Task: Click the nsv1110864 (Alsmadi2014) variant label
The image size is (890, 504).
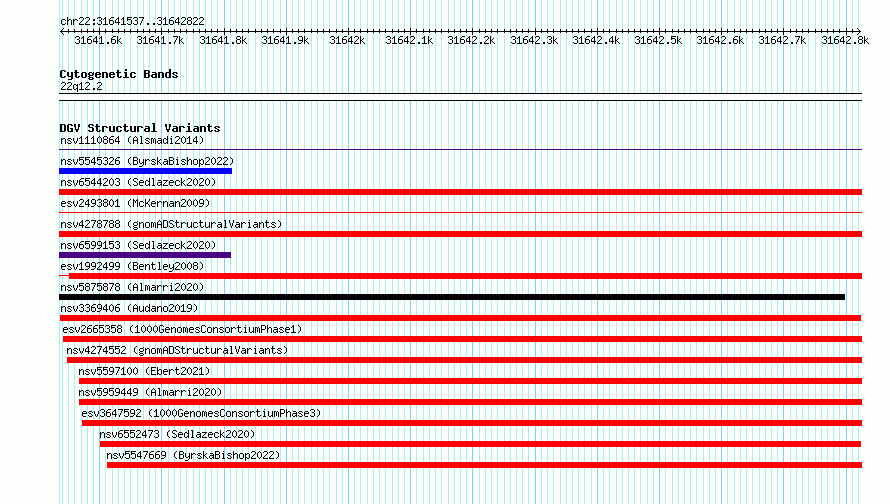Action: [x=132, y=140]
